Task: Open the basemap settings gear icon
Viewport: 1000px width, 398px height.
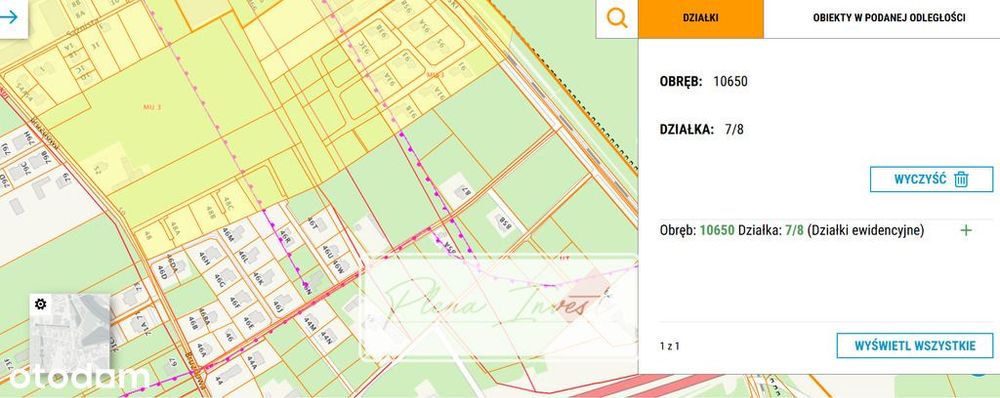Action: pos(40,304)
